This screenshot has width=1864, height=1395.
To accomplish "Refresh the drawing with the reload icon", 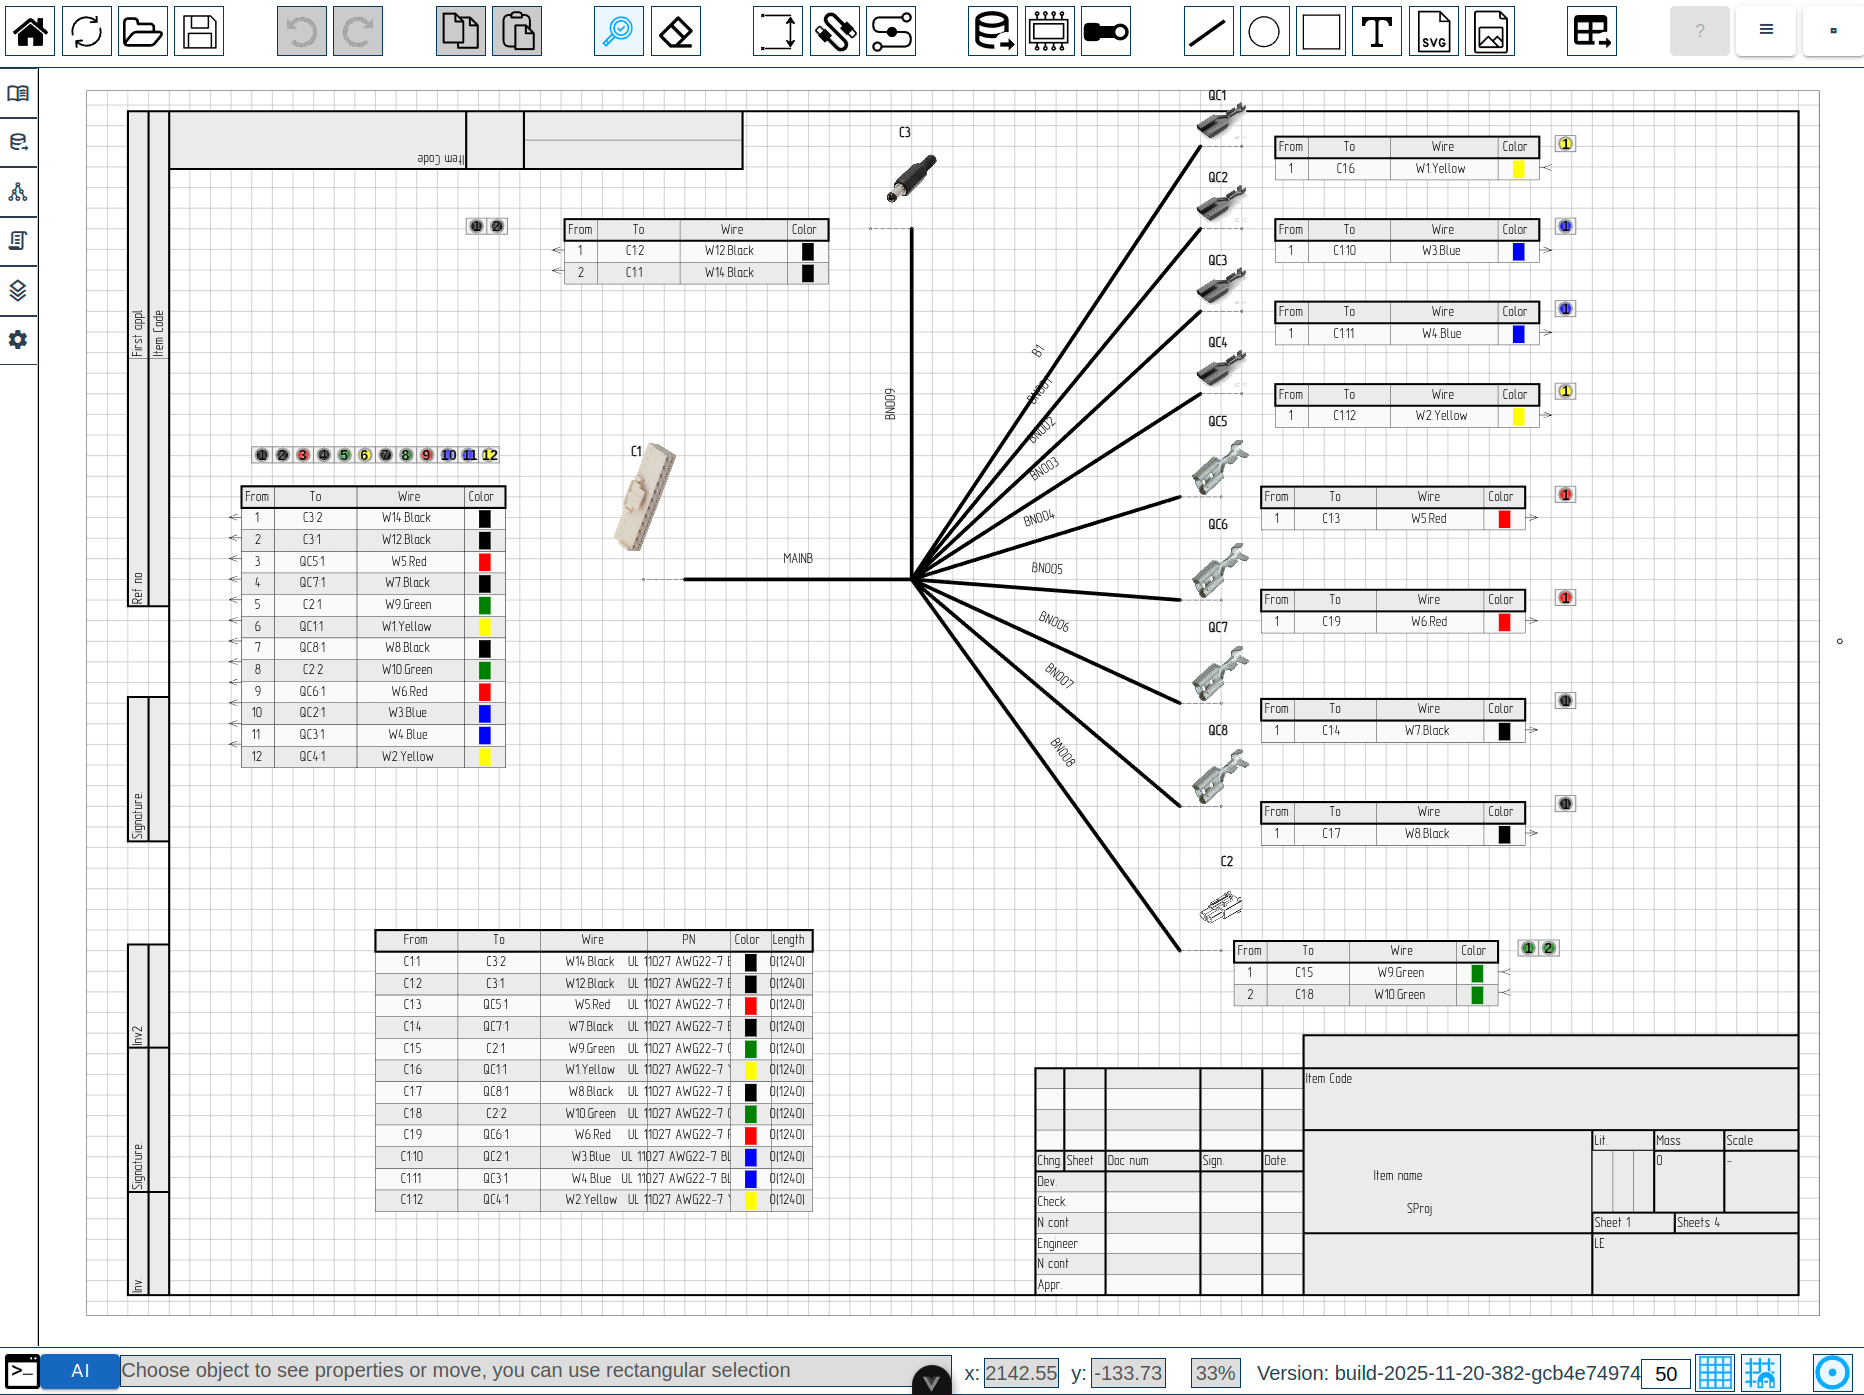I will point(86,31).
